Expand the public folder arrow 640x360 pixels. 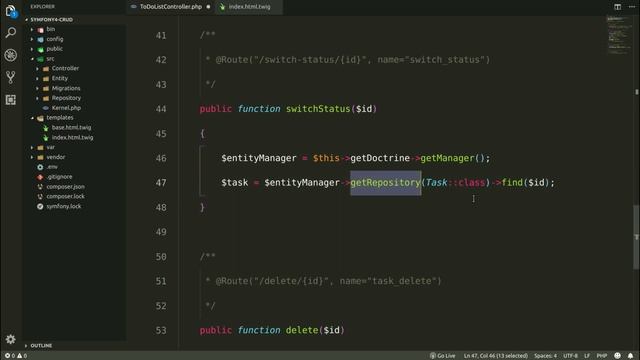tap(32, 49)
